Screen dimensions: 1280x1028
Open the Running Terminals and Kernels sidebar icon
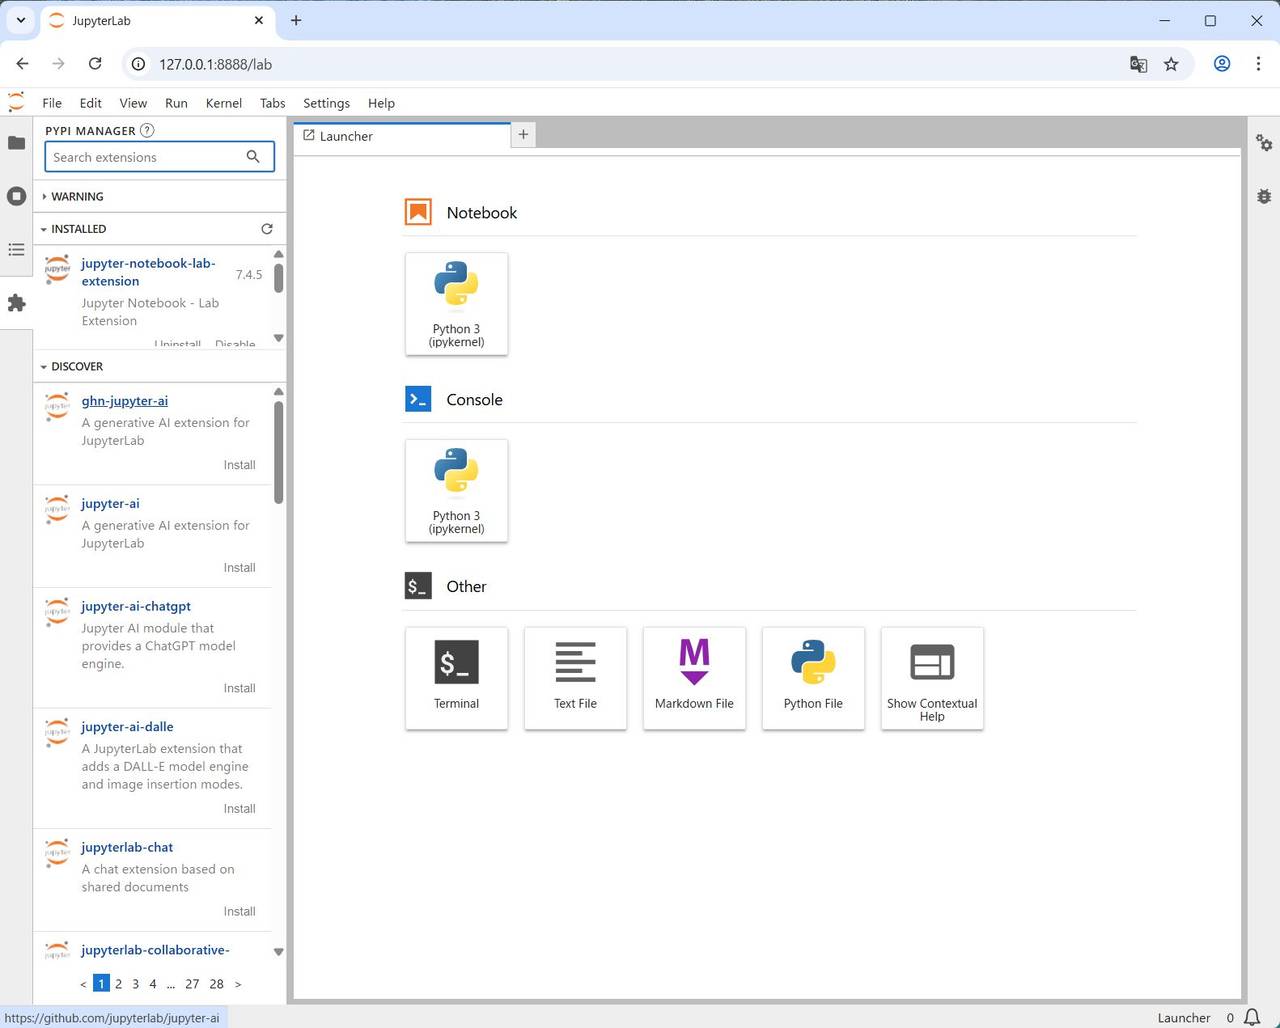click(x=16, y=196)
